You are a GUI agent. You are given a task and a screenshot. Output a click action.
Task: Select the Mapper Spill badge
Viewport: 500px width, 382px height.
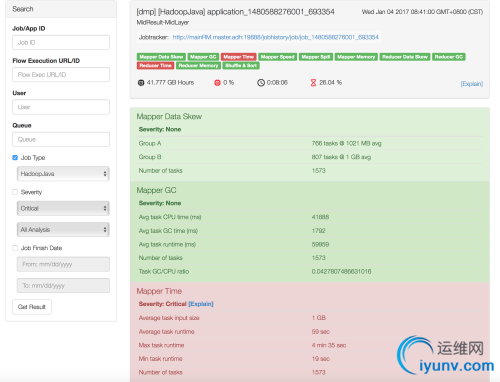click(316, 57)
